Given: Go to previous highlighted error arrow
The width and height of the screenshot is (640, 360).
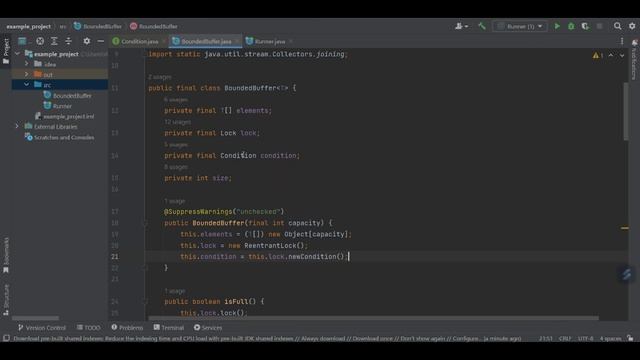Looking at the screenshot, I should (x=611, y=55).
